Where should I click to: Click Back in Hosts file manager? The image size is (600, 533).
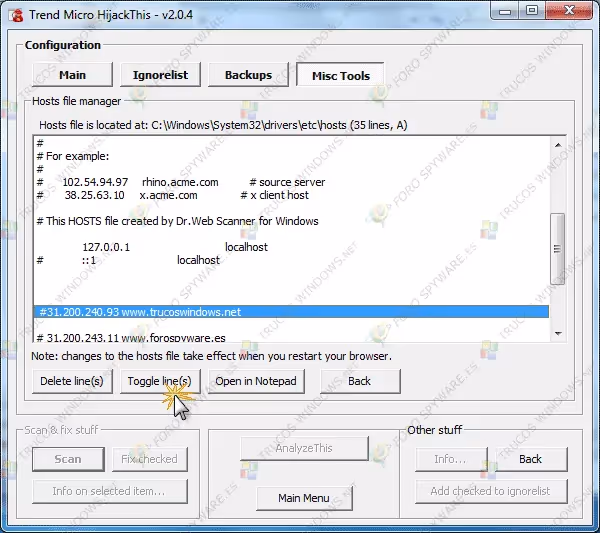[x=360, y=381]
